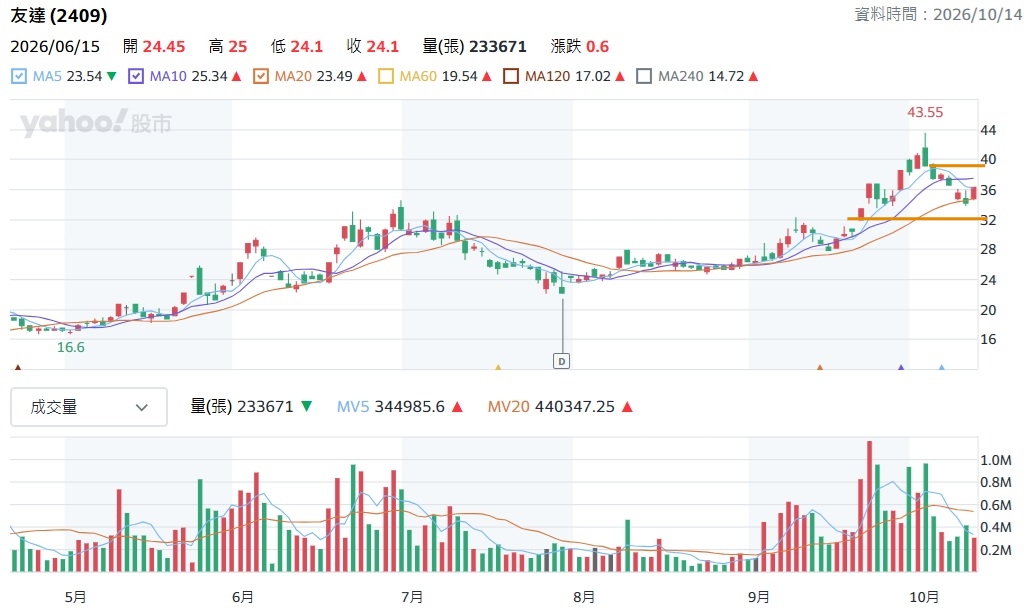
Task: Click the change value 漲跌 0.6
Action: pos(580,47)
